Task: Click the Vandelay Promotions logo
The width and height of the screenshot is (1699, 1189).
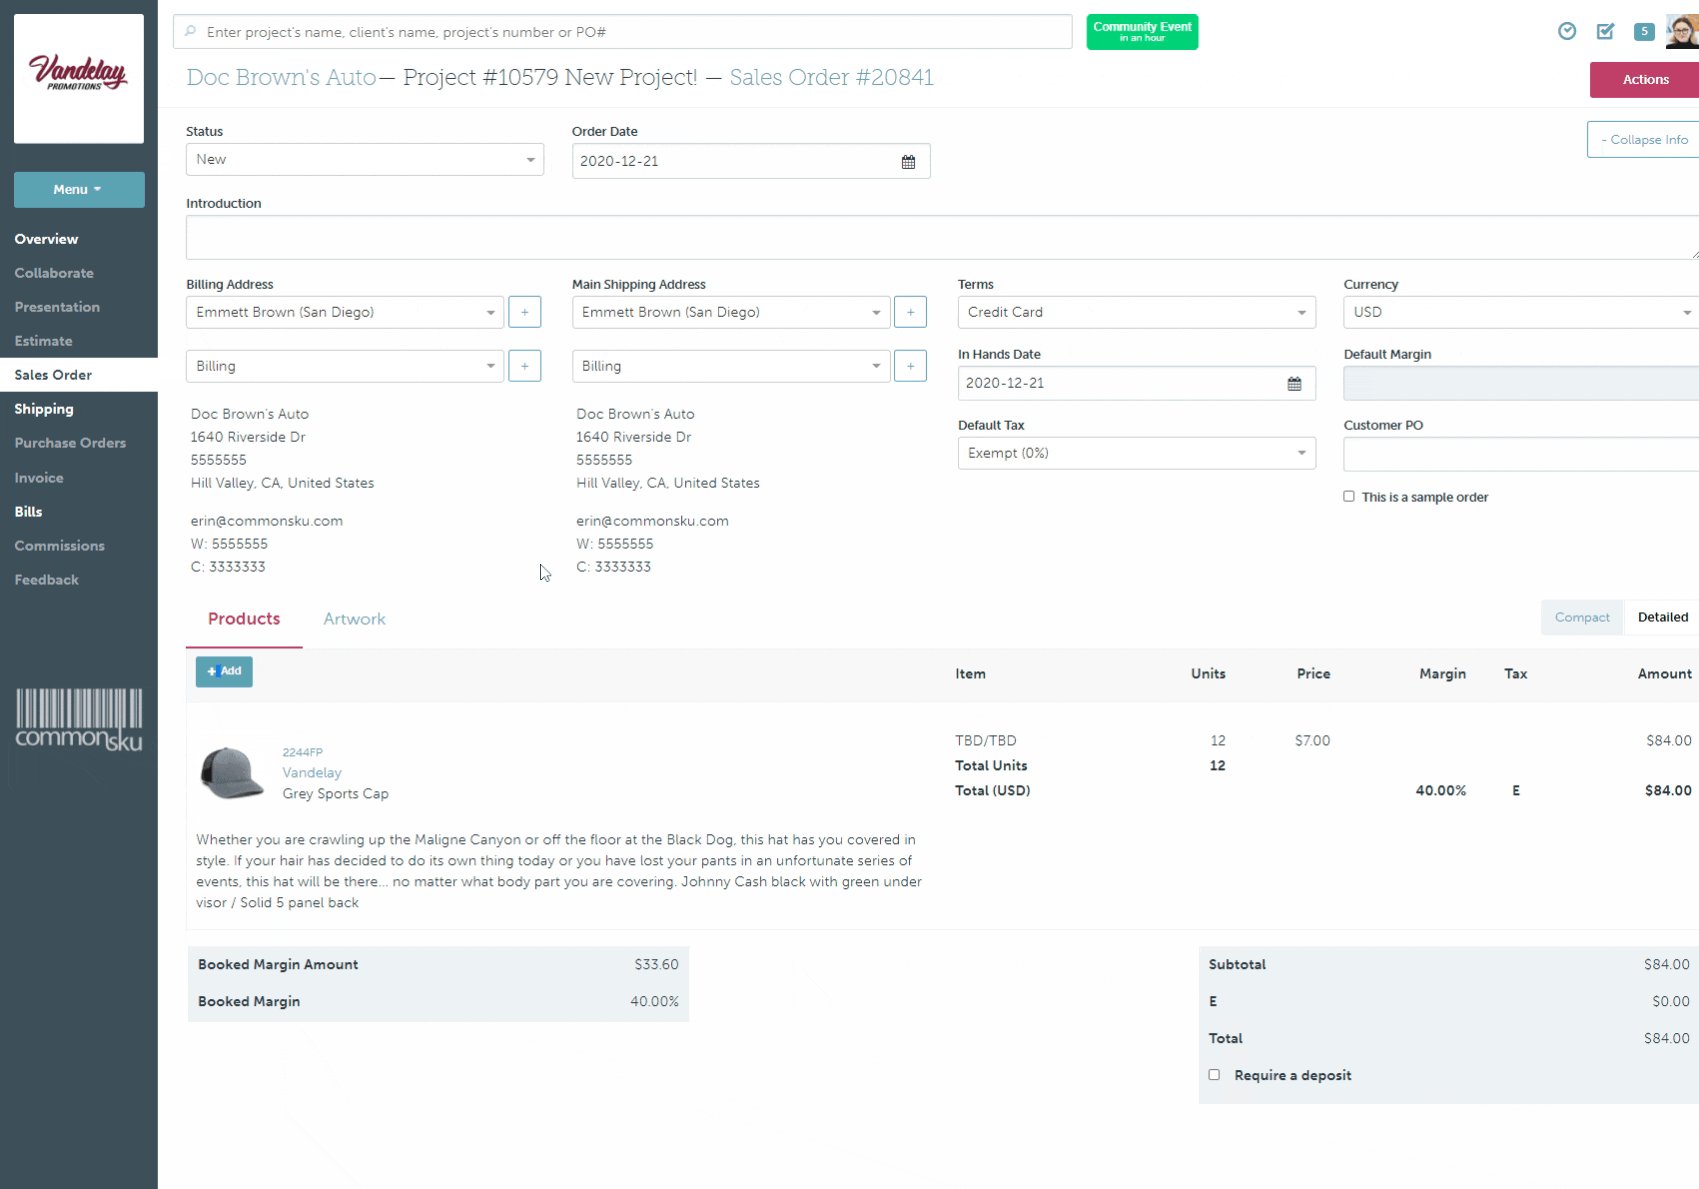Action: [x=79, y=78]
